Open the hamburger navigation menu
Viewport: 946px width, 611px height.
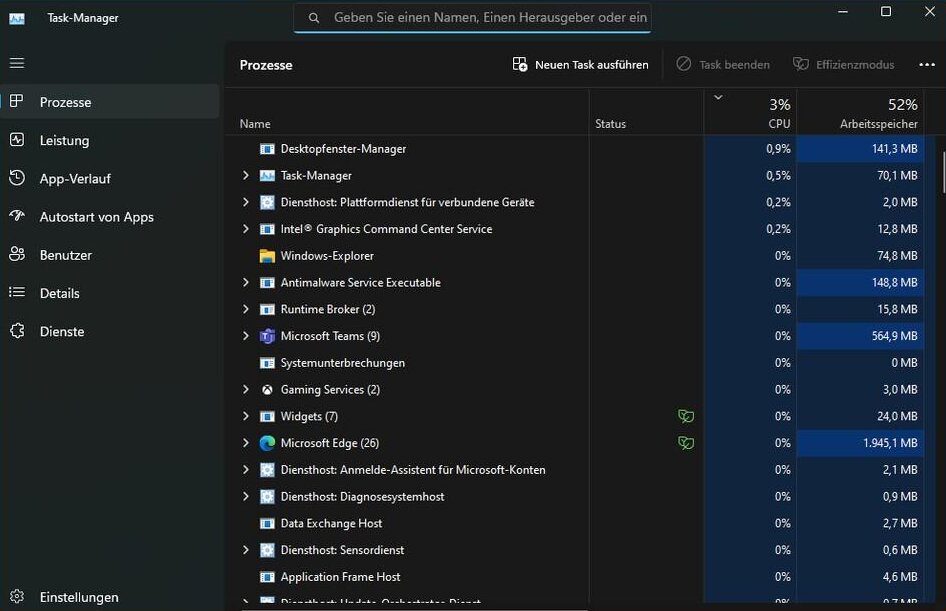(17, 63)
